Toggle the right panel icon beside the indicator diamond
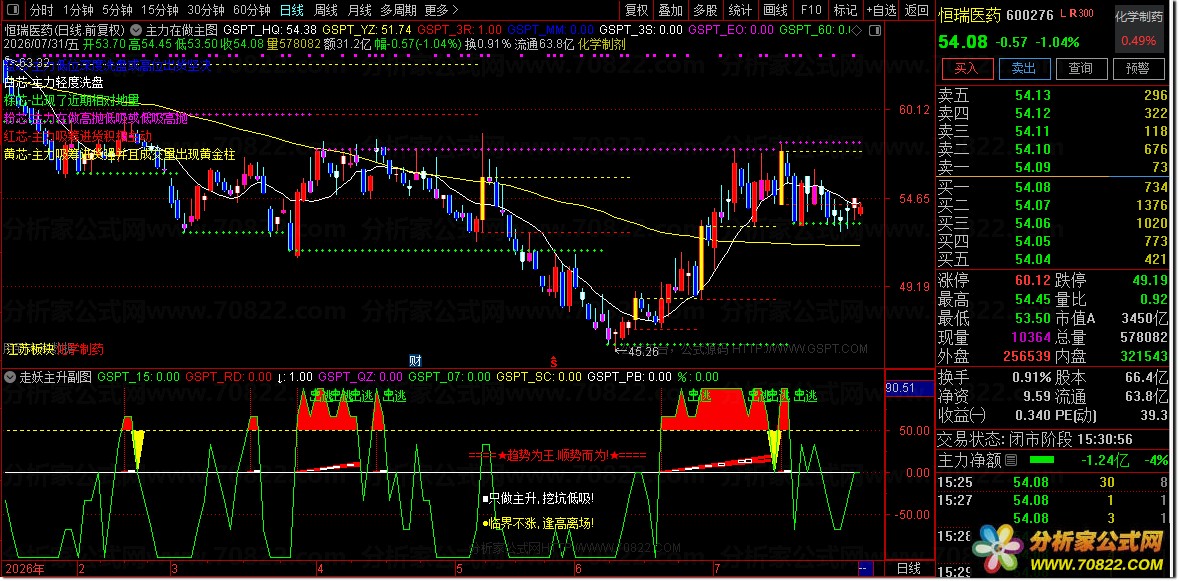Image resolution: width=1180 pixels, height=581 pixels. point(874,31)
